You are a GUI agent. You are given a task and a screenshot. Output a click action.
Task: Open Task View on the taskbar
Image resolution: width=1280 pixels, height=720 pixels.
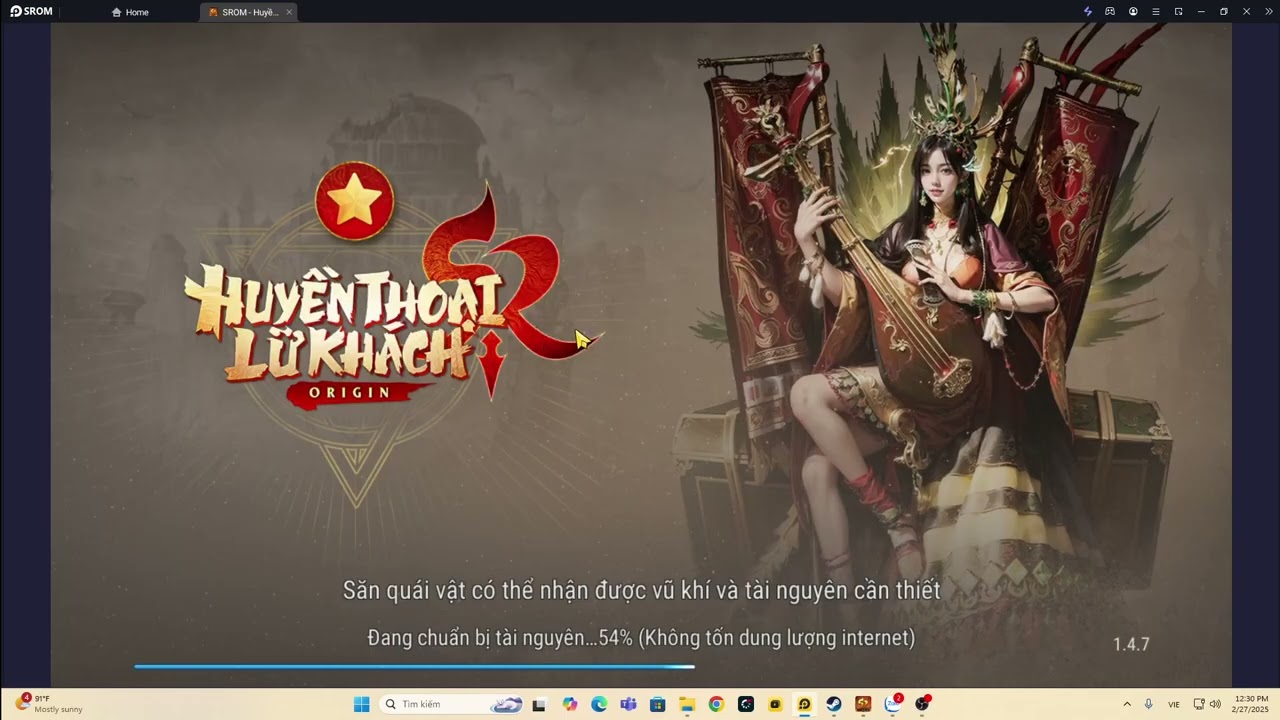tap(539, 704)
